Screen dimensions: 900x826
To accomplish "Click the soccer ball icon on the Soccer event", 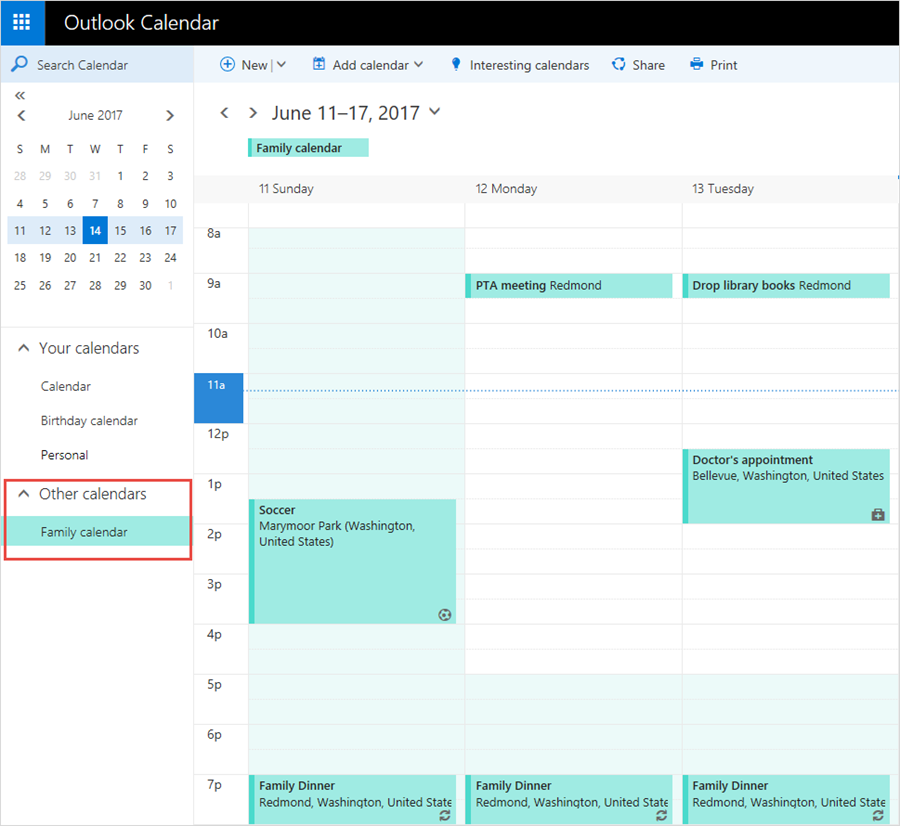I will click(x=444, y=614).
